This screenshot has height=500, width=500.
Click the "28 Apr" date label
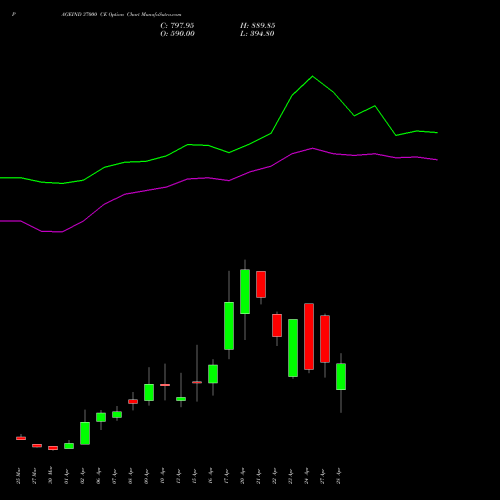[x=339, y=476]
